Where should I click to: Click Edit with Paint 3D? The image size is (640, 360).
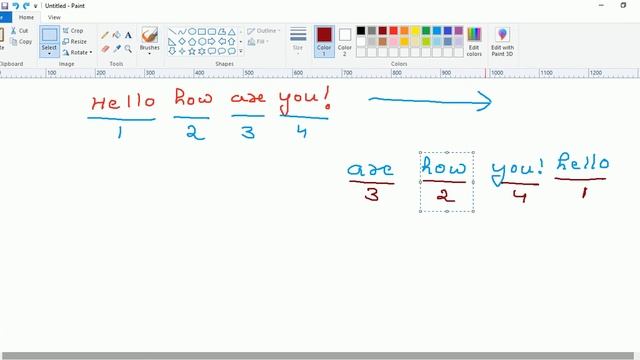tap(502, 42)
